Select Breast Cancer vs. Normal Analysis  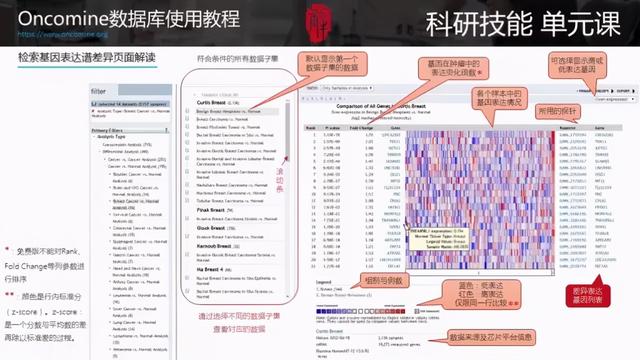[x=136, y=204]
